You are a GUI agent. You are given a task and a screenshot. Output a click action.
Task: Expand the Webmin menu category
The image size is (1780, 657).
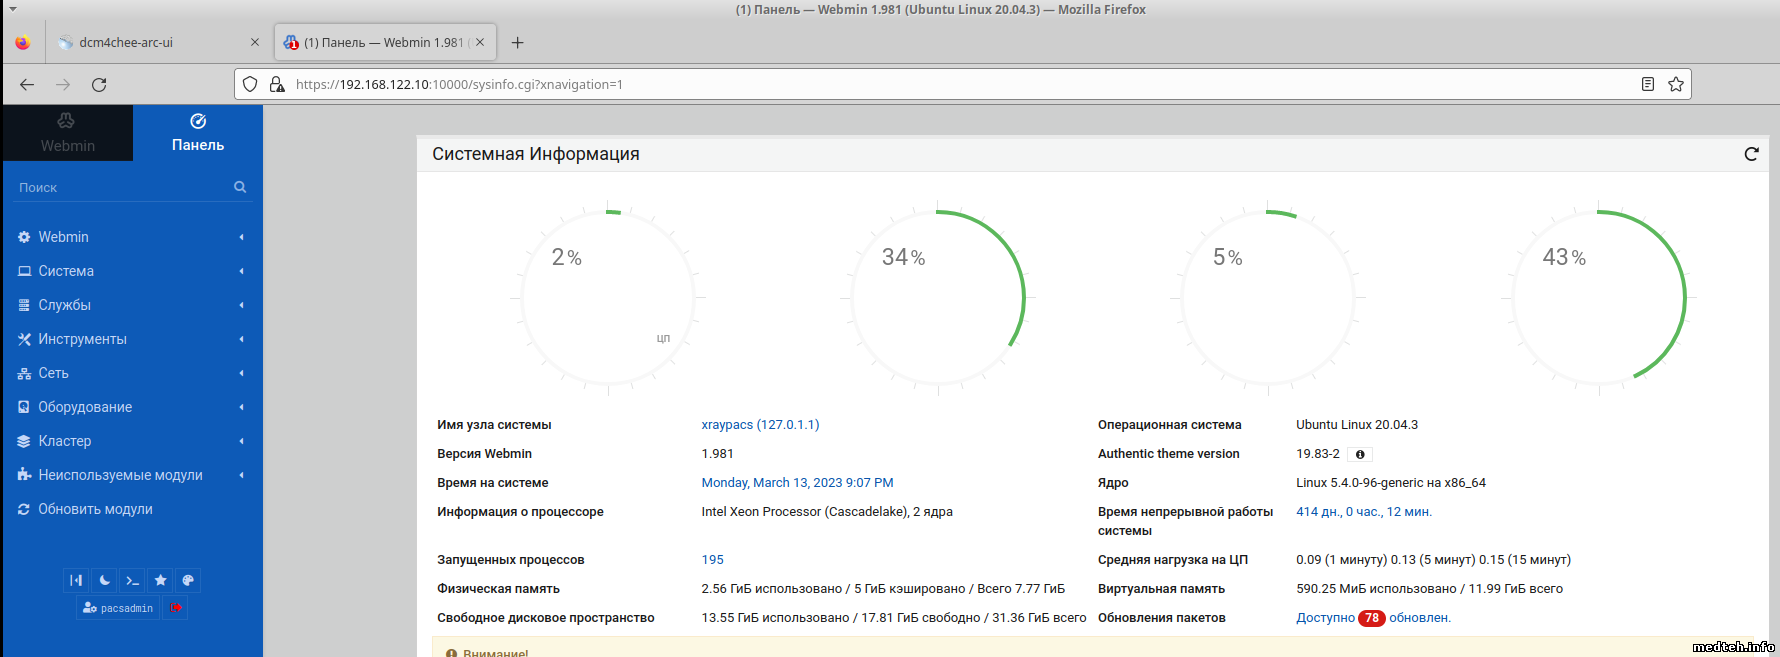(63, 237)
